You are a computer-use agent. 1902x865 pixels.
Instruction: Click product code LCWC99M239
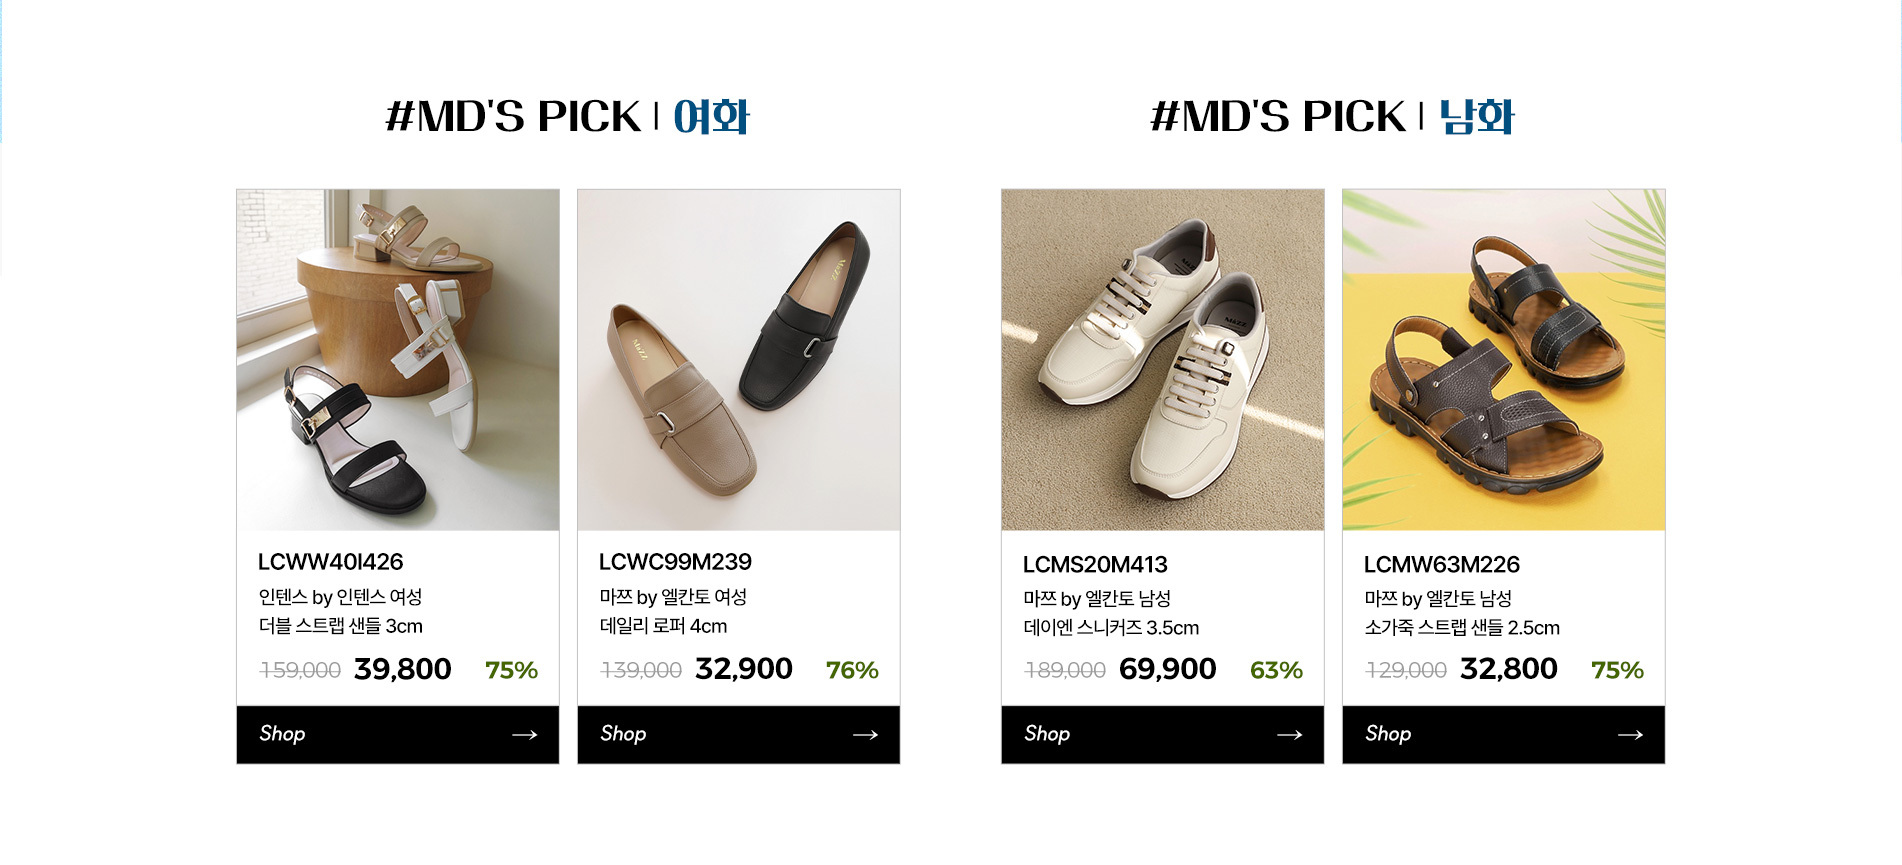pyautogui.click(x=675, y=562)
